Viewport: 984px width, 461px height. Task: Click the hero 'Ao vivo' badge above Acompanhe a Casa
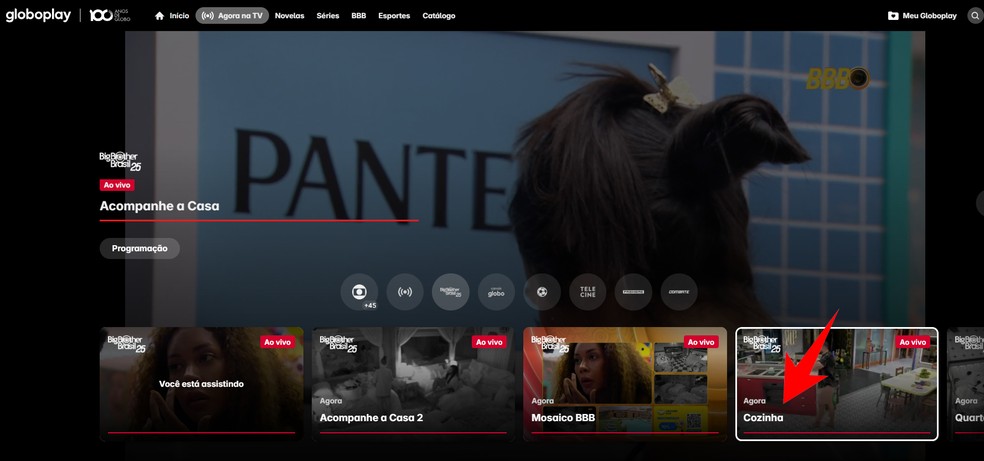click(117, 185)
